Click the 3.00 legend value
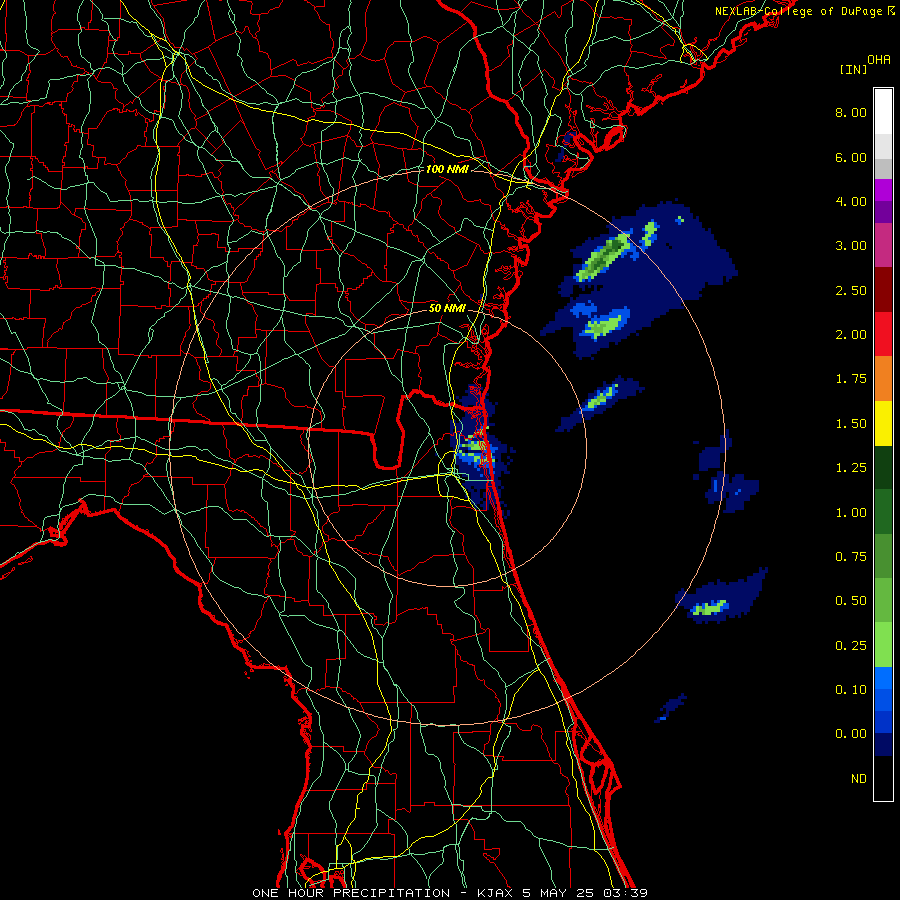Screen dimensions: 900x900 pos(851,246)
